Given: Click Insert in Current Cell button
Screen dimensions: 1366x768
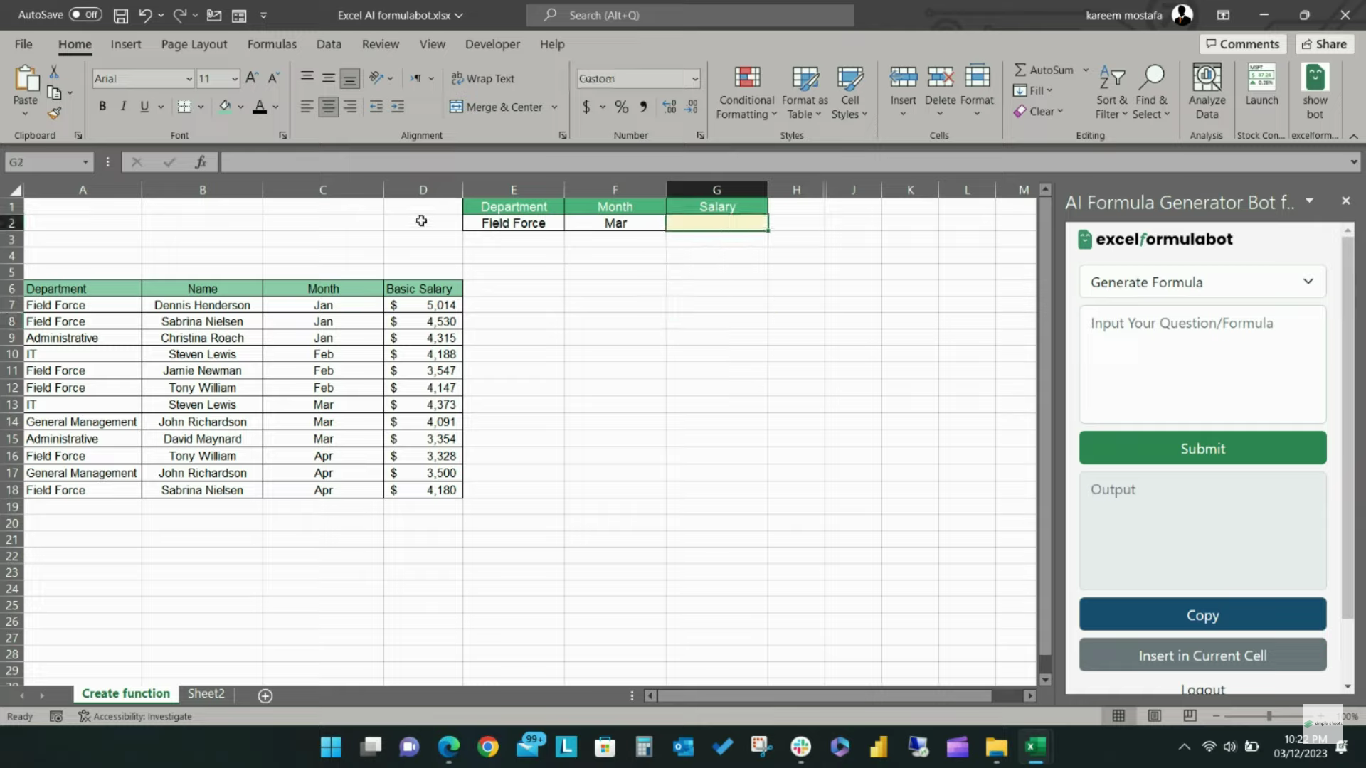Looking at the screenshot, I should point(1202,655).
